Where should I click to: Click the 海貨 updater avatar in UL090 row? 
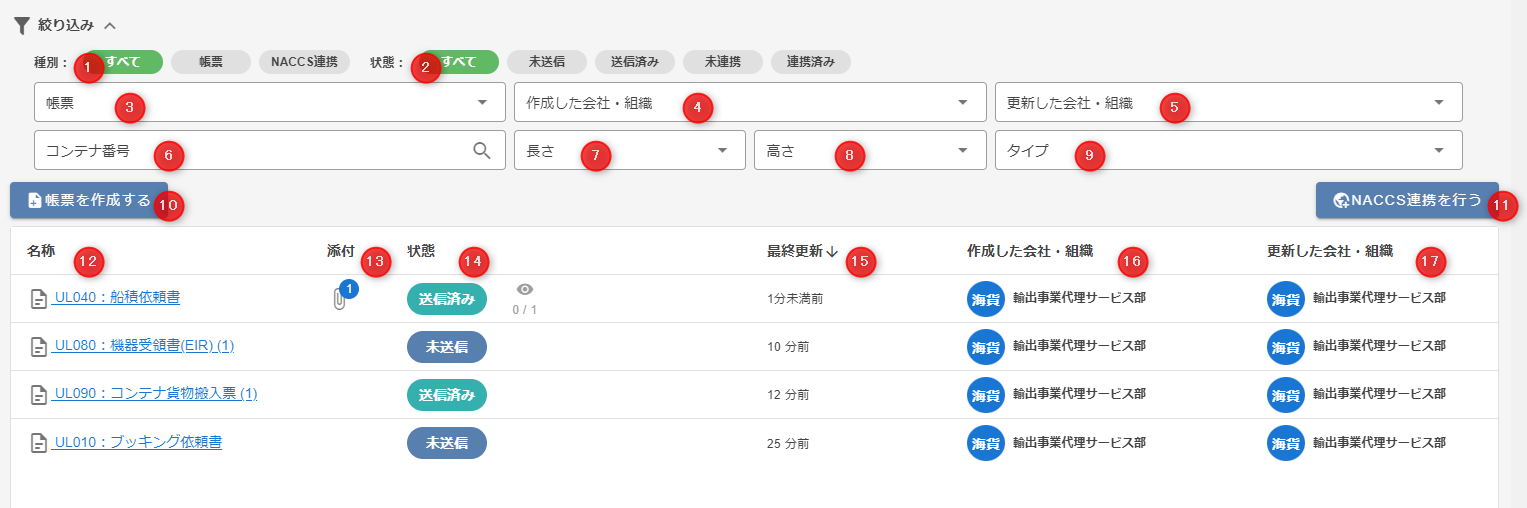1285,395
